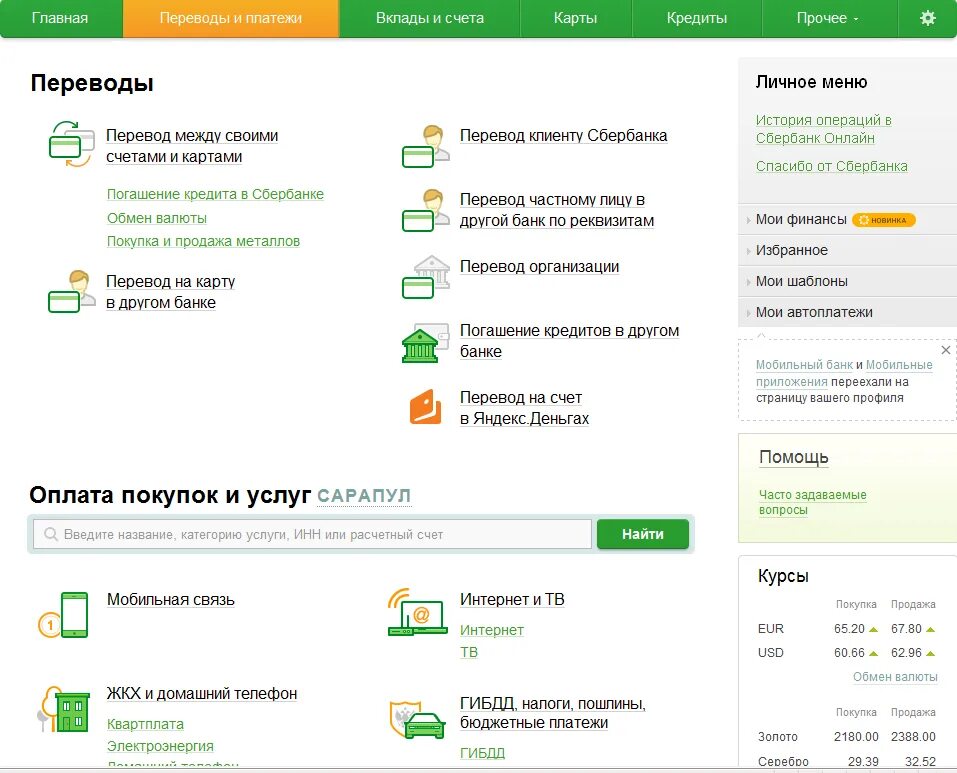
Task: Click the housing utilities building icon
Action: point(63,709)
